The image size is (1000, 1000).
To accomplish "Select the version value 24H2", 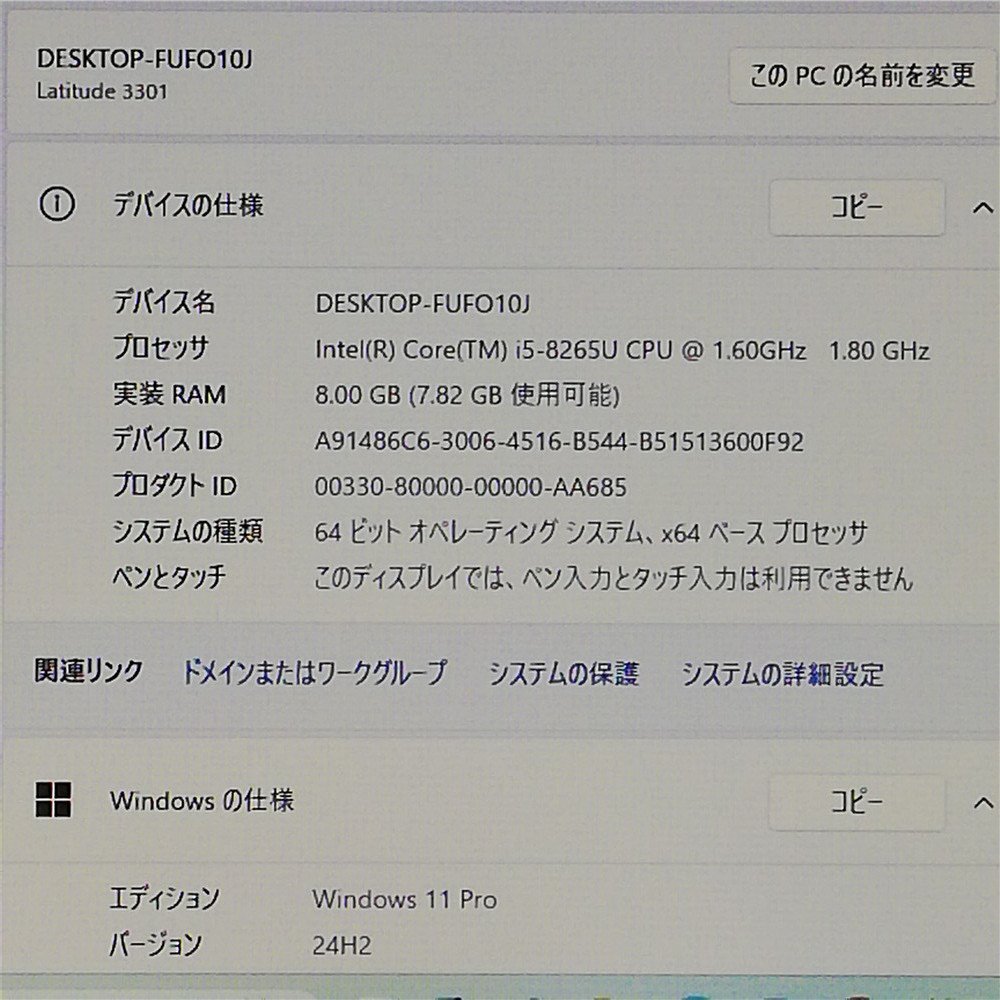I will pyautogui.click(x=342, y=946).
